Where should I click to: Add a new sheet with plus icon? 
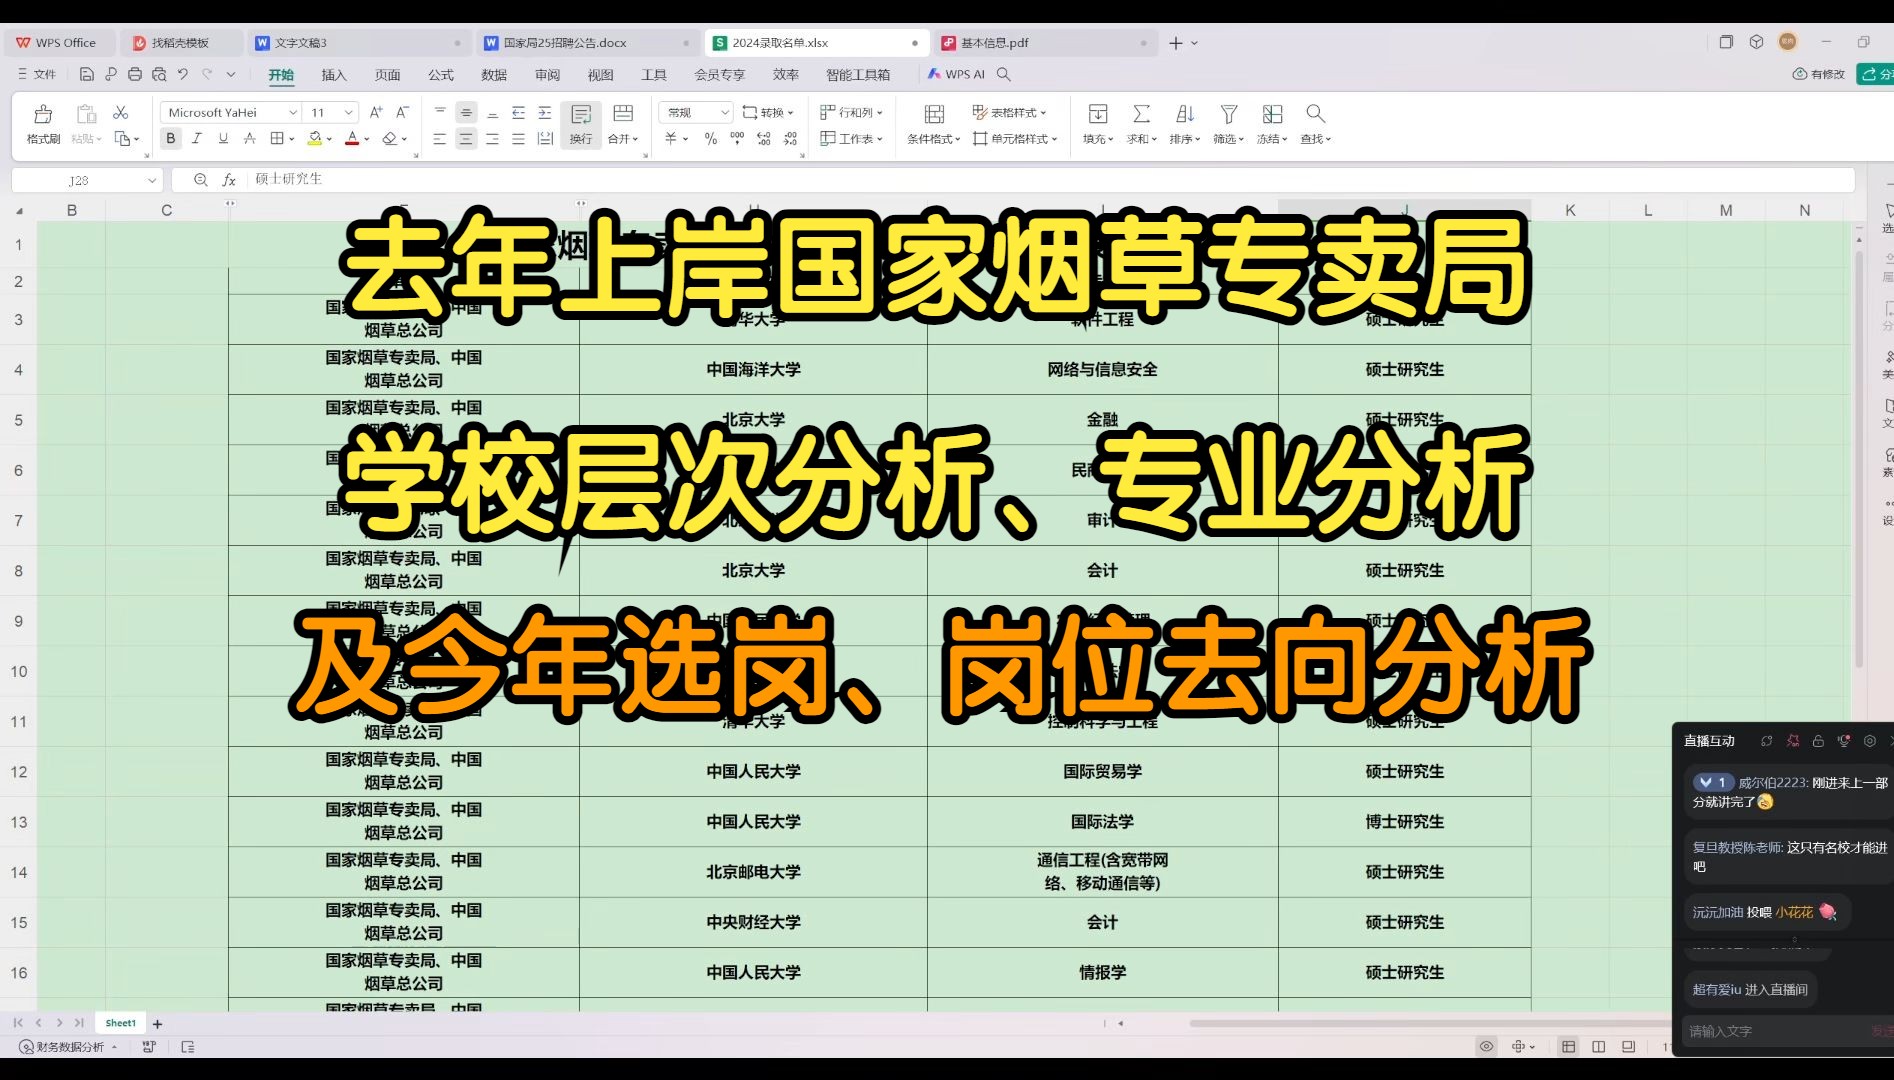(x=157, y=1024)
